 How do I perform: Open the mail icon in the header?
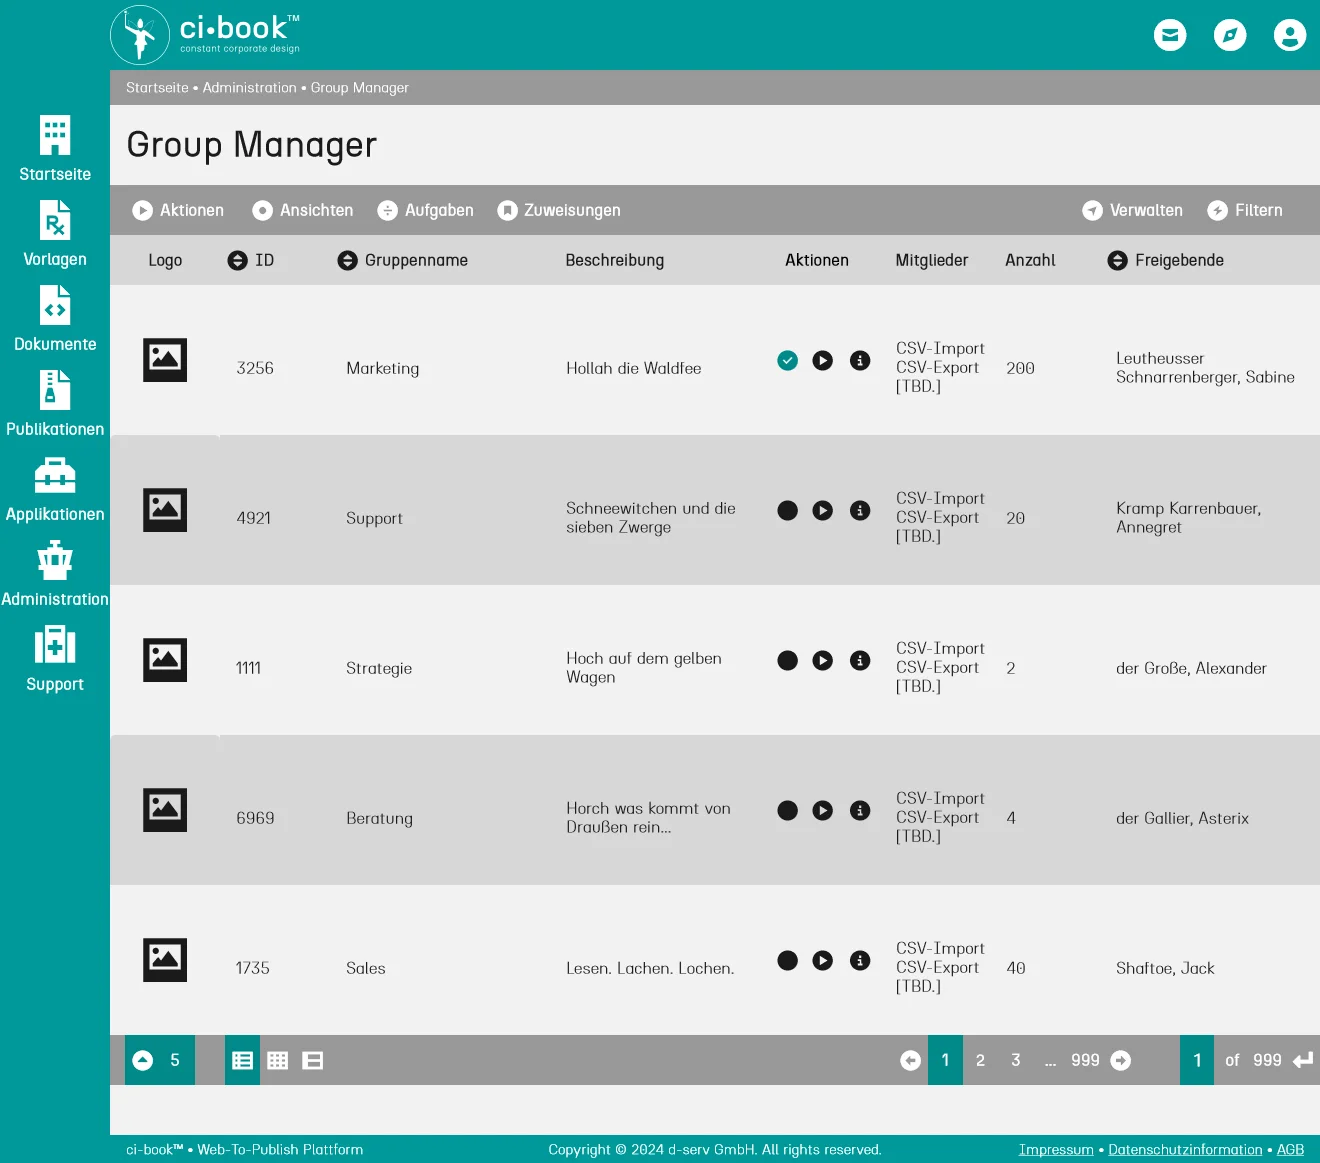(1170, 35)
